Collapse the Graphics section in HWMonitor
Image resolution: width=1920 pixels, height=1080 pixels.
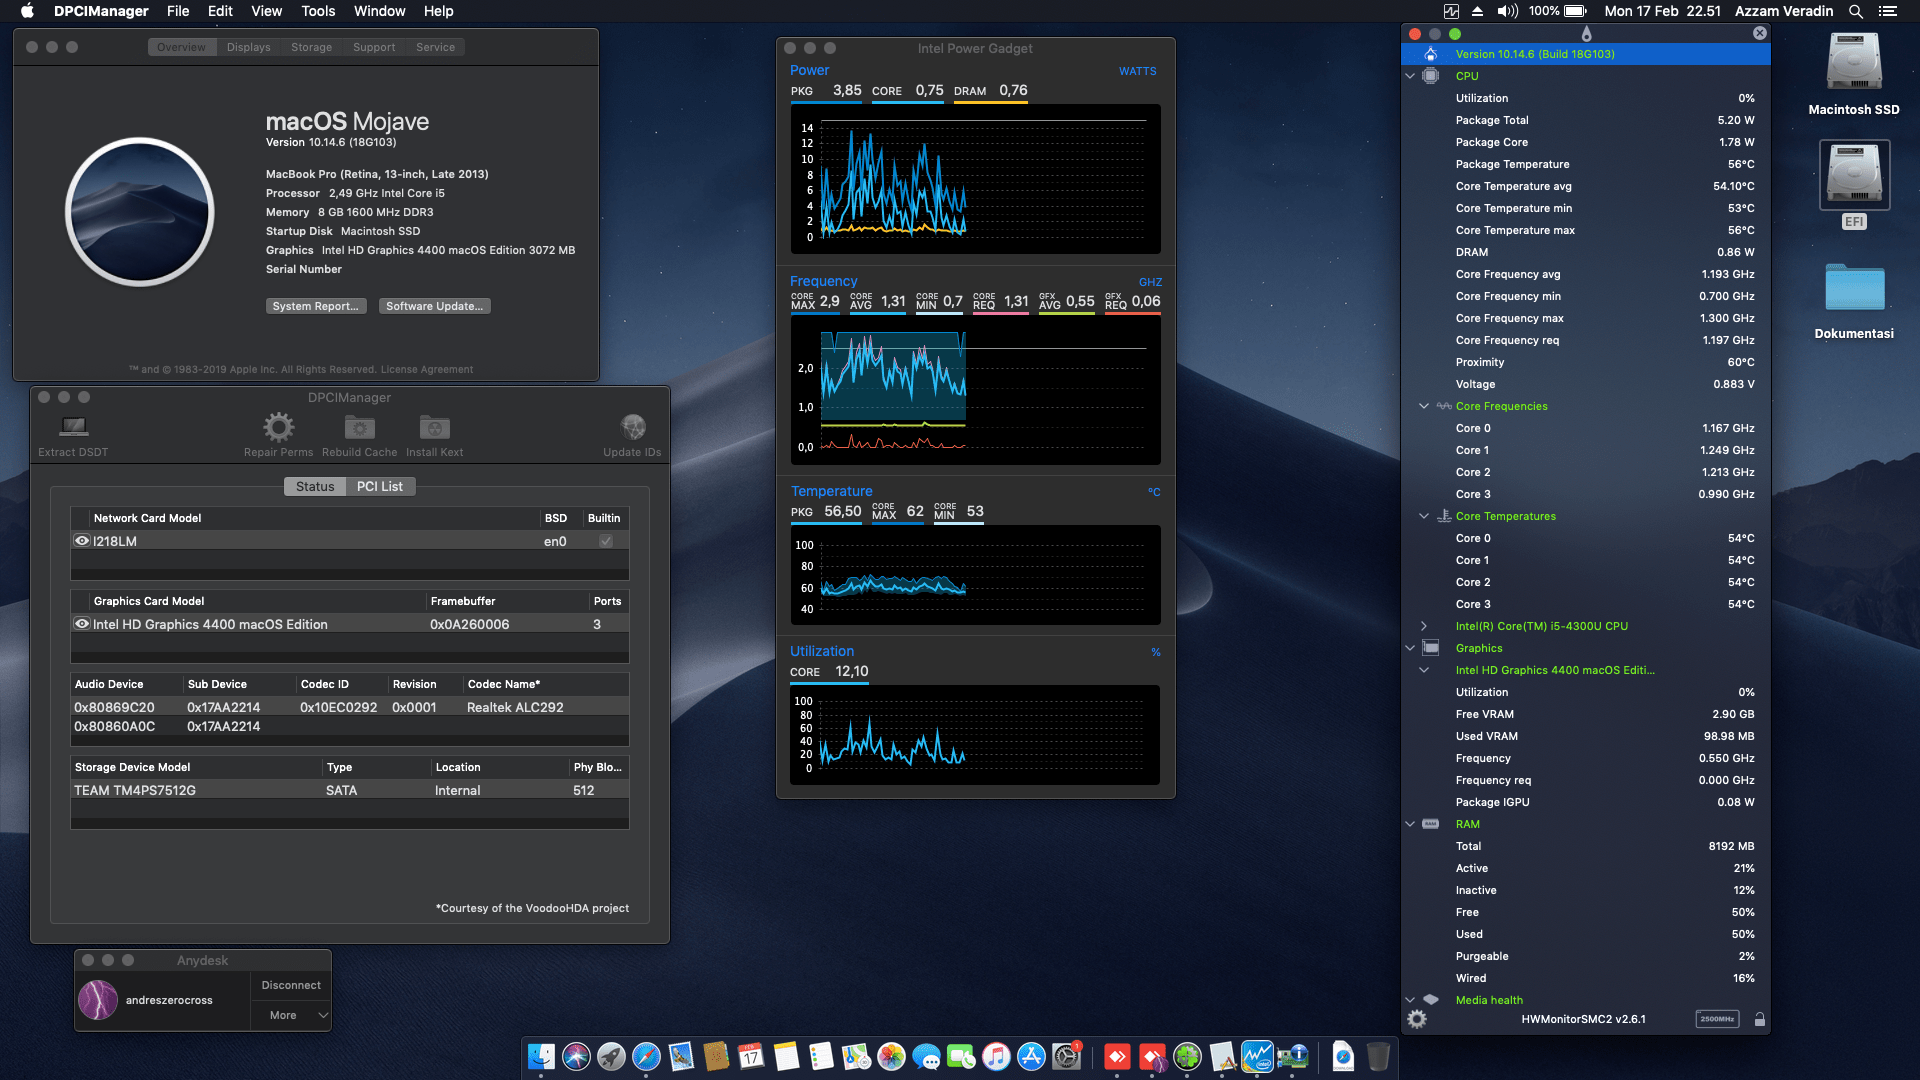[x=1410, y=648]
